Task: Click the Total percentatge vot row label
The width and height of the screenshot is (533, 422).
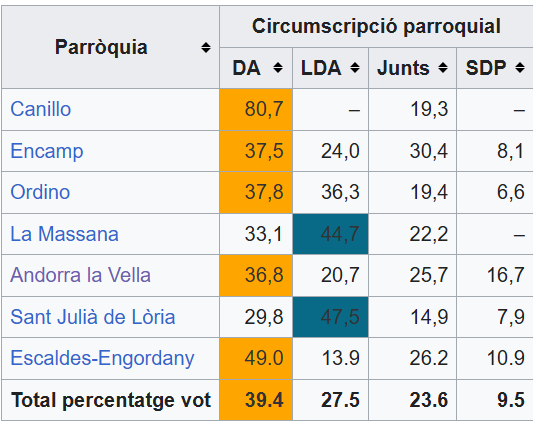Action: coord(111,400)
